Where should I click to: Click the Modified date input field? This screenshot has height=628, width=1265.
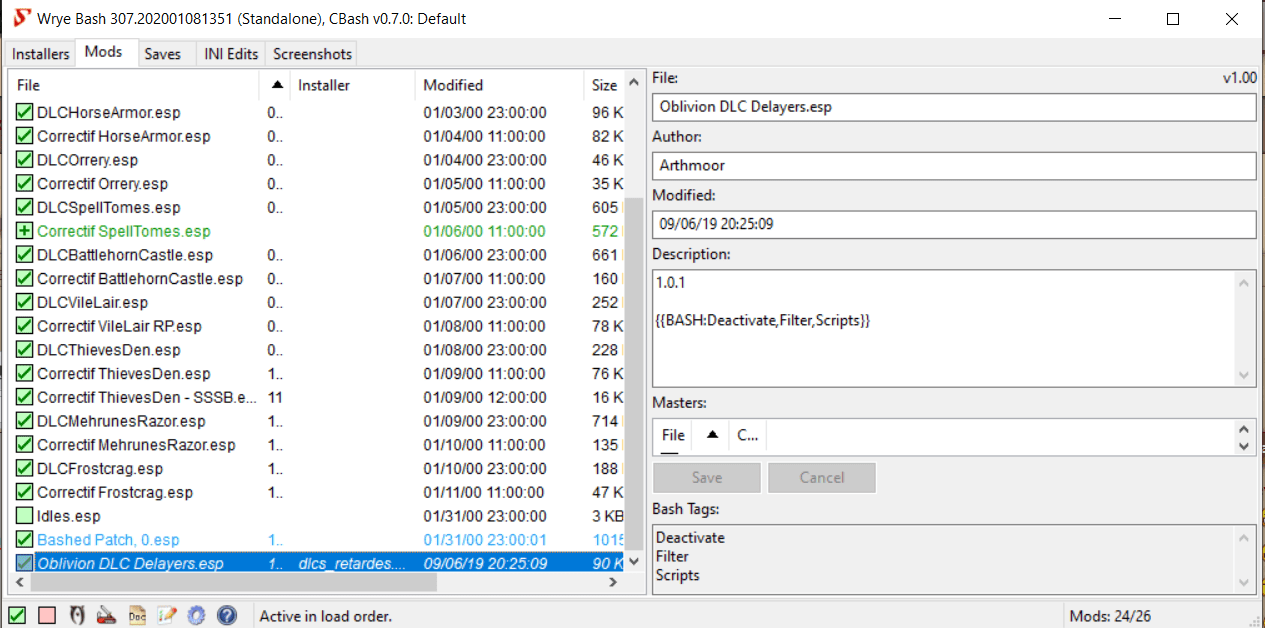(x=954, y=224)
